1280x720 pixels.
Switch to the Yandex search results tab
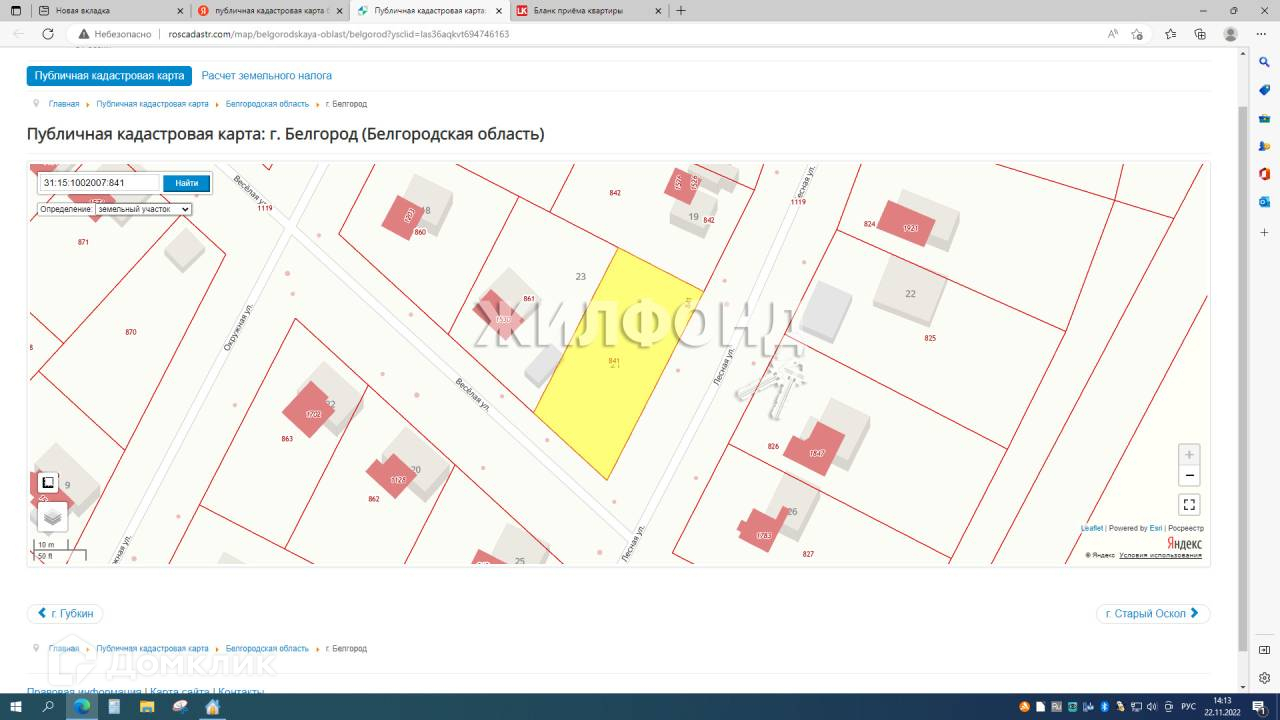point(270,11)
